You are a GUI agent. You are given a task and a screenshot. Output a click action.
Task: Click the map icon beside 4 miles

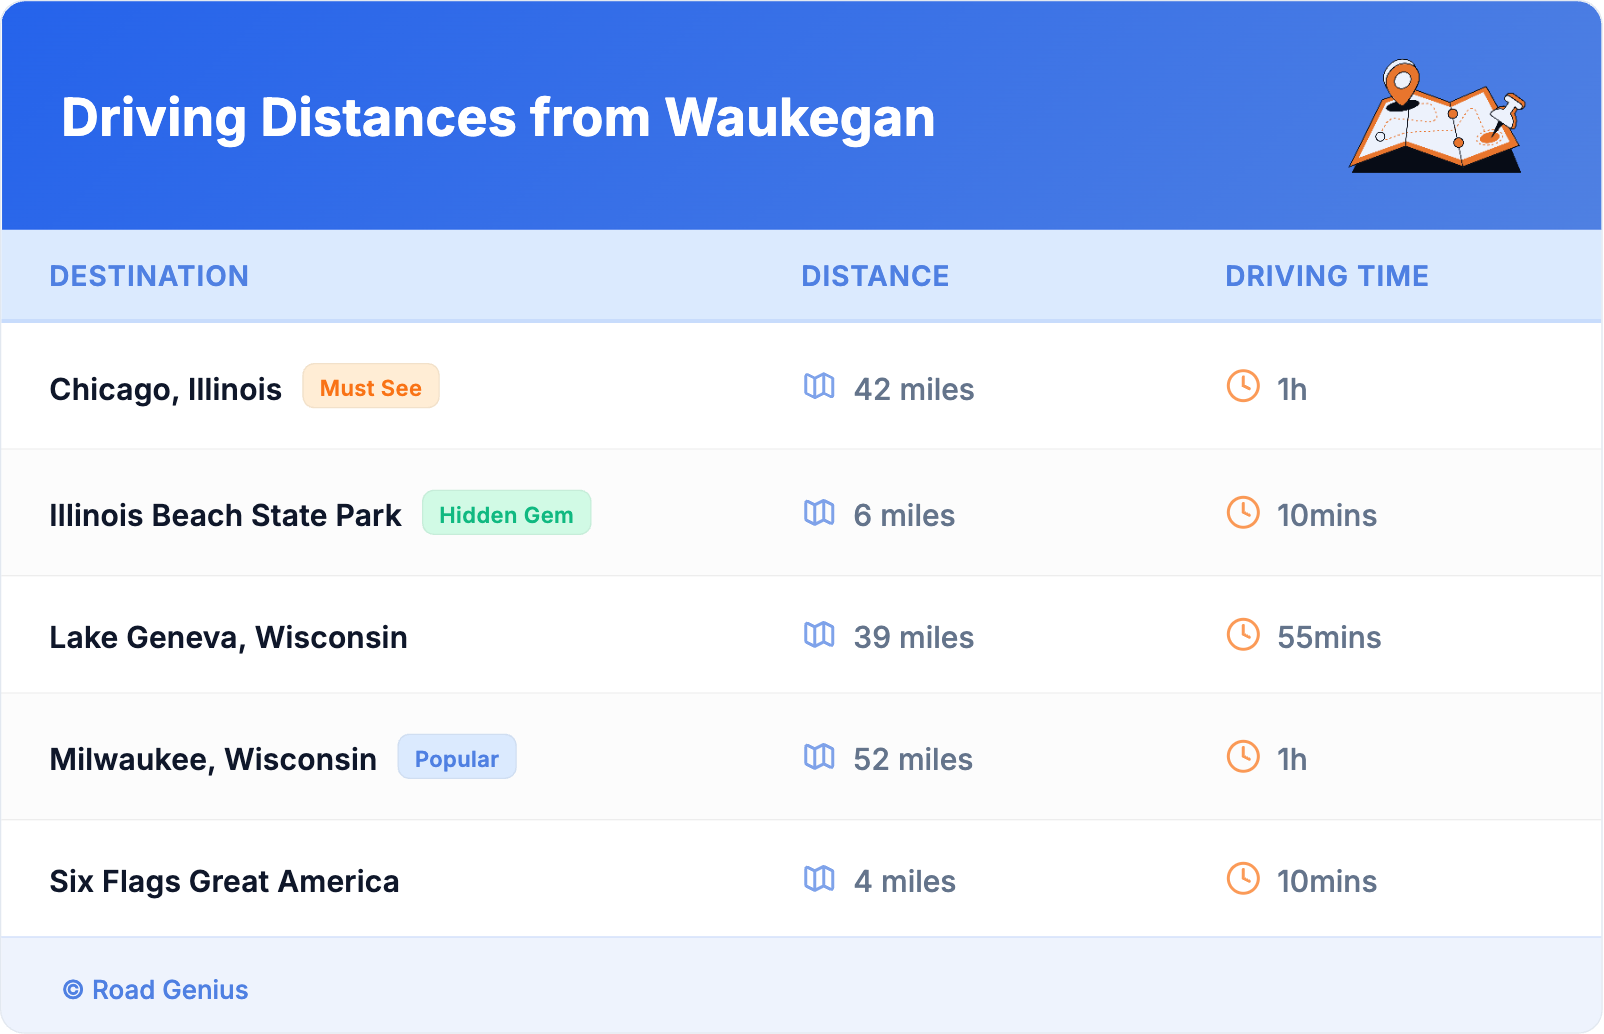pos(819,879)
